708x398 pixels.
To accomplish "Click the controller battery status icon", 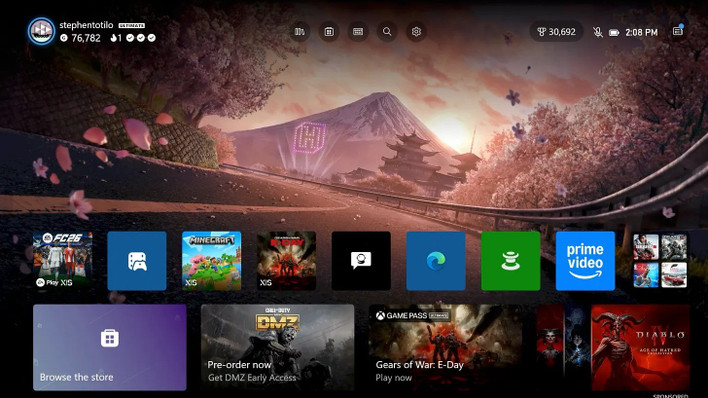I will (614, 33).
